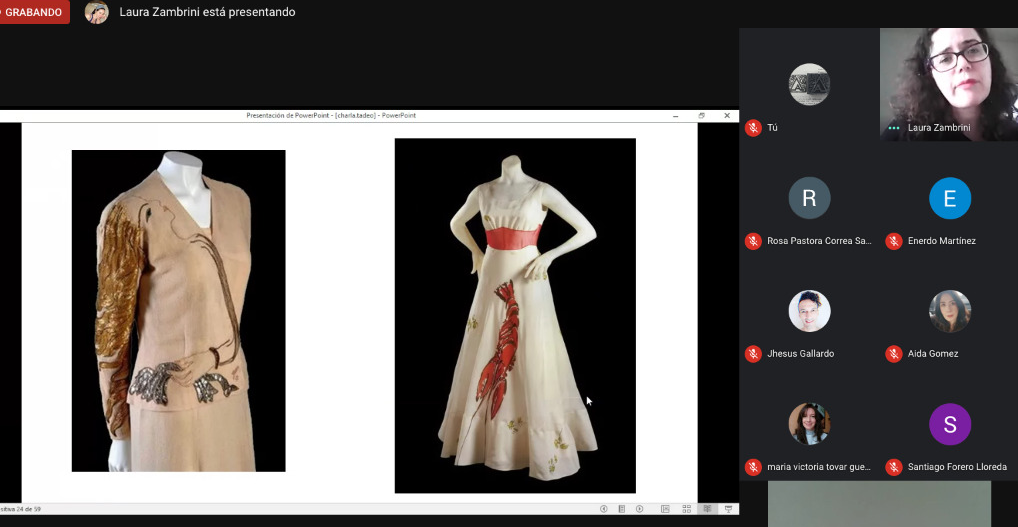1018x527 pixels.
Task: Click muted microphone icon next to Tú
Action: click(753, 128)
